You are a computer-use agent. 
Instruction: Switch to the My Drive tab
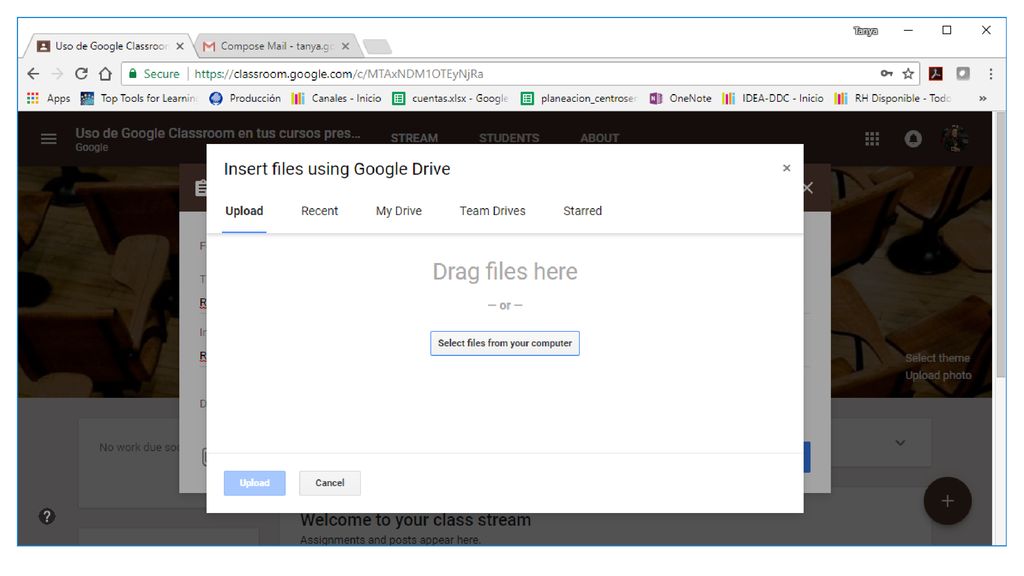point(398,211)
